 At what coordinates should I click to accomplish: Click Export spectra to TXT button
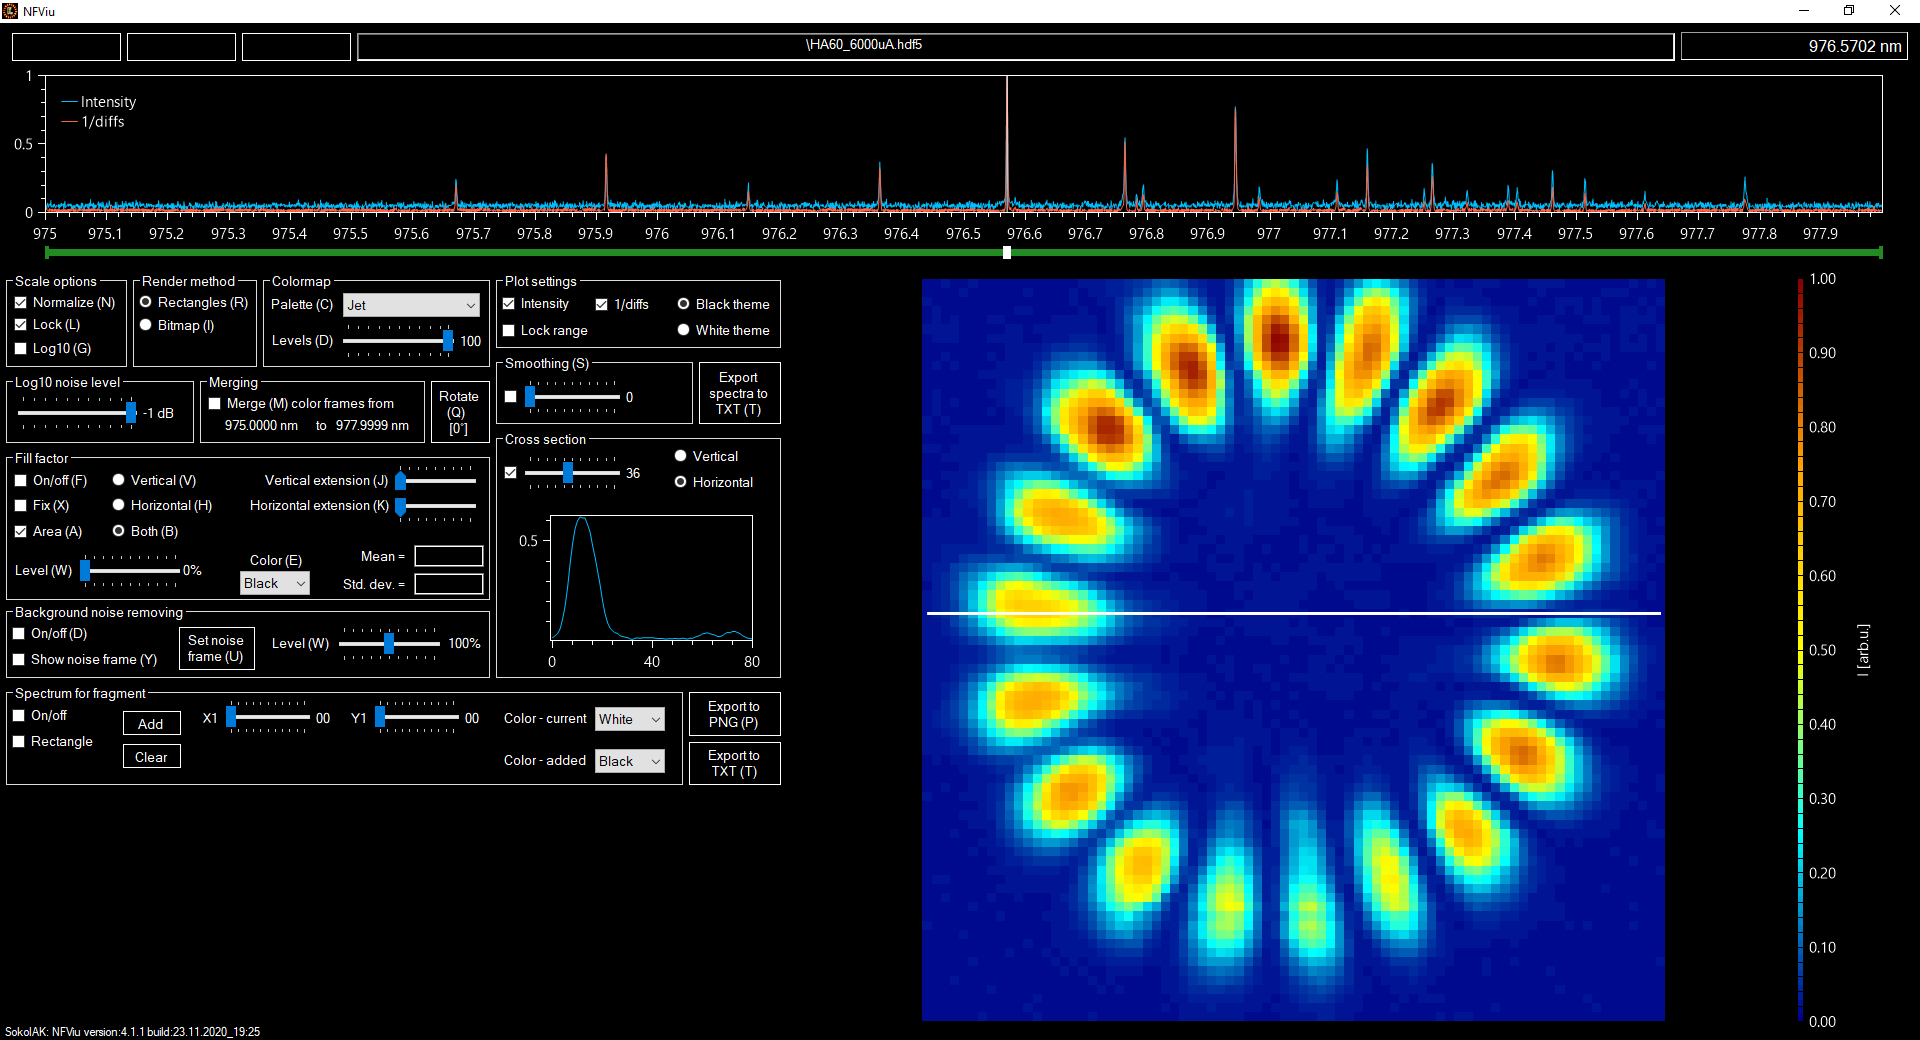738,393
